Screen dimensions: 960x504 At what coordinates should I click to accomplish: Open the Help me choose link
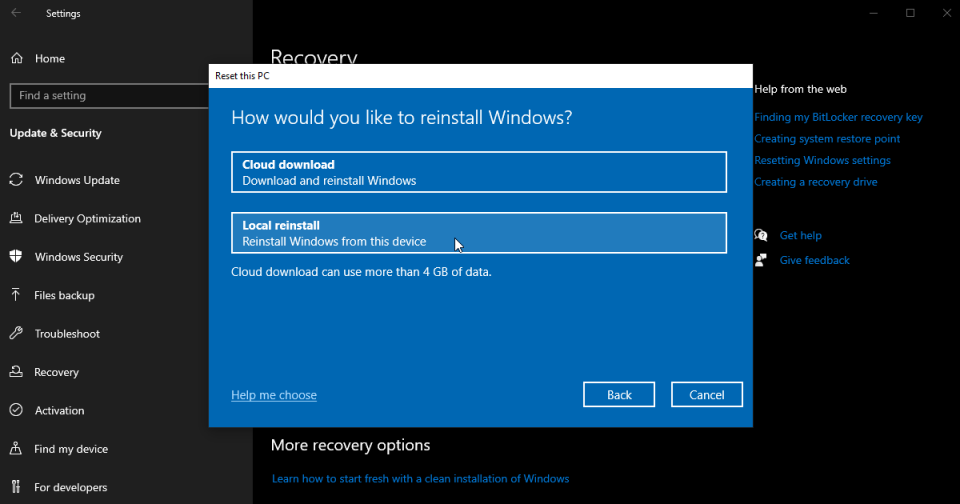point(274,395)
